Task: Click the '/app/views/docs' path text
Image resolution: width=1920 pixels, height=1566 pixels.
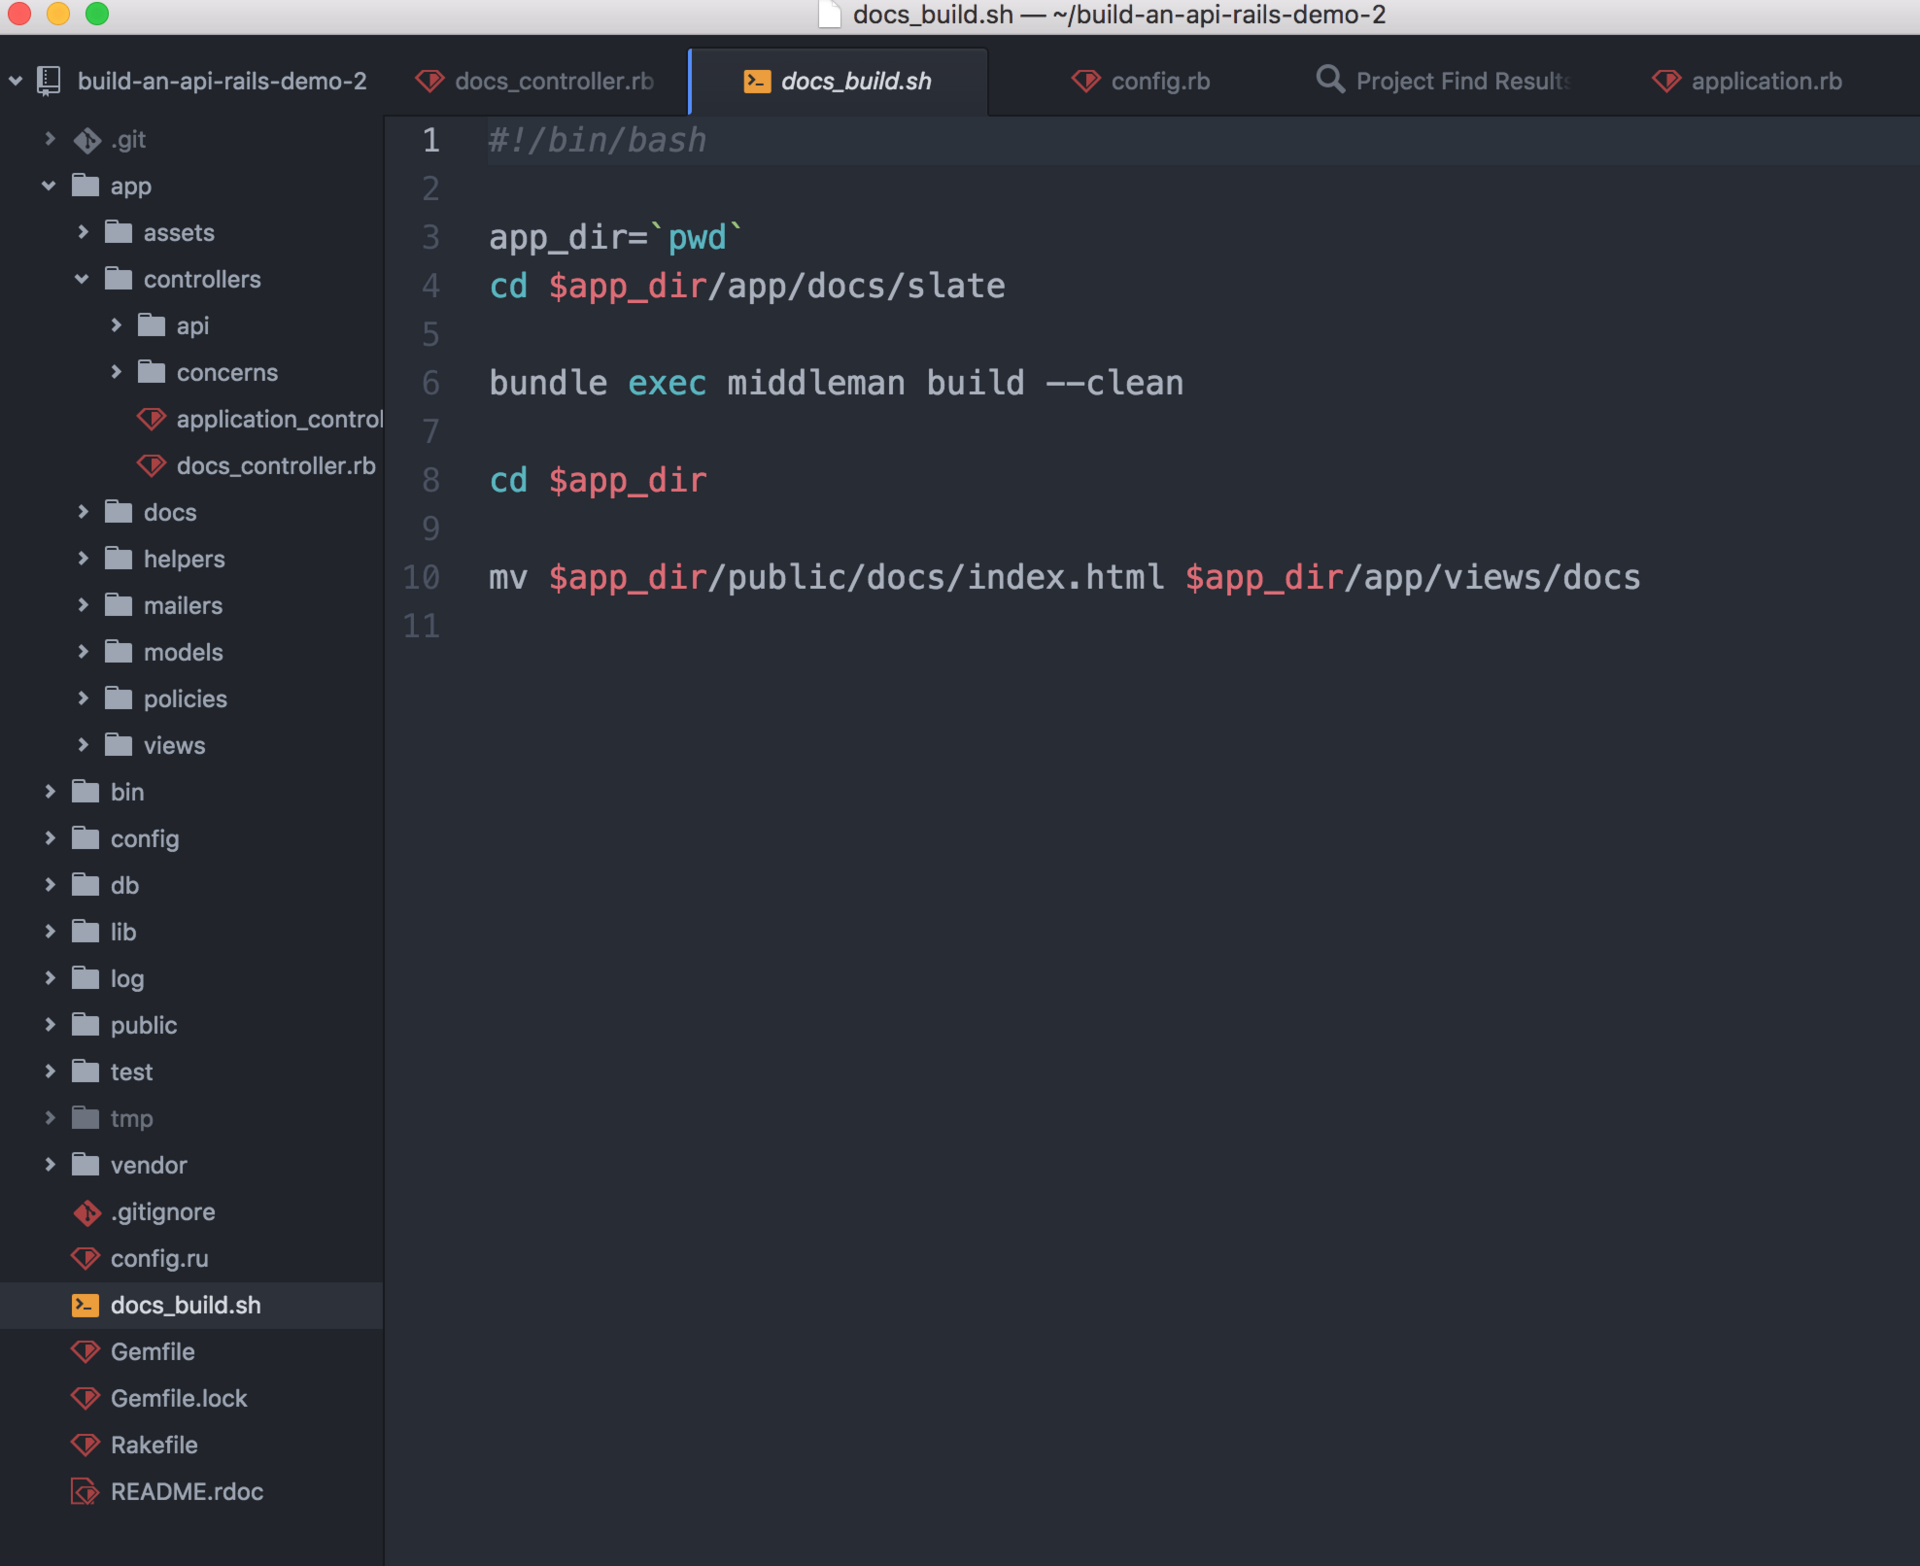Action: (x=1492, y=577)
